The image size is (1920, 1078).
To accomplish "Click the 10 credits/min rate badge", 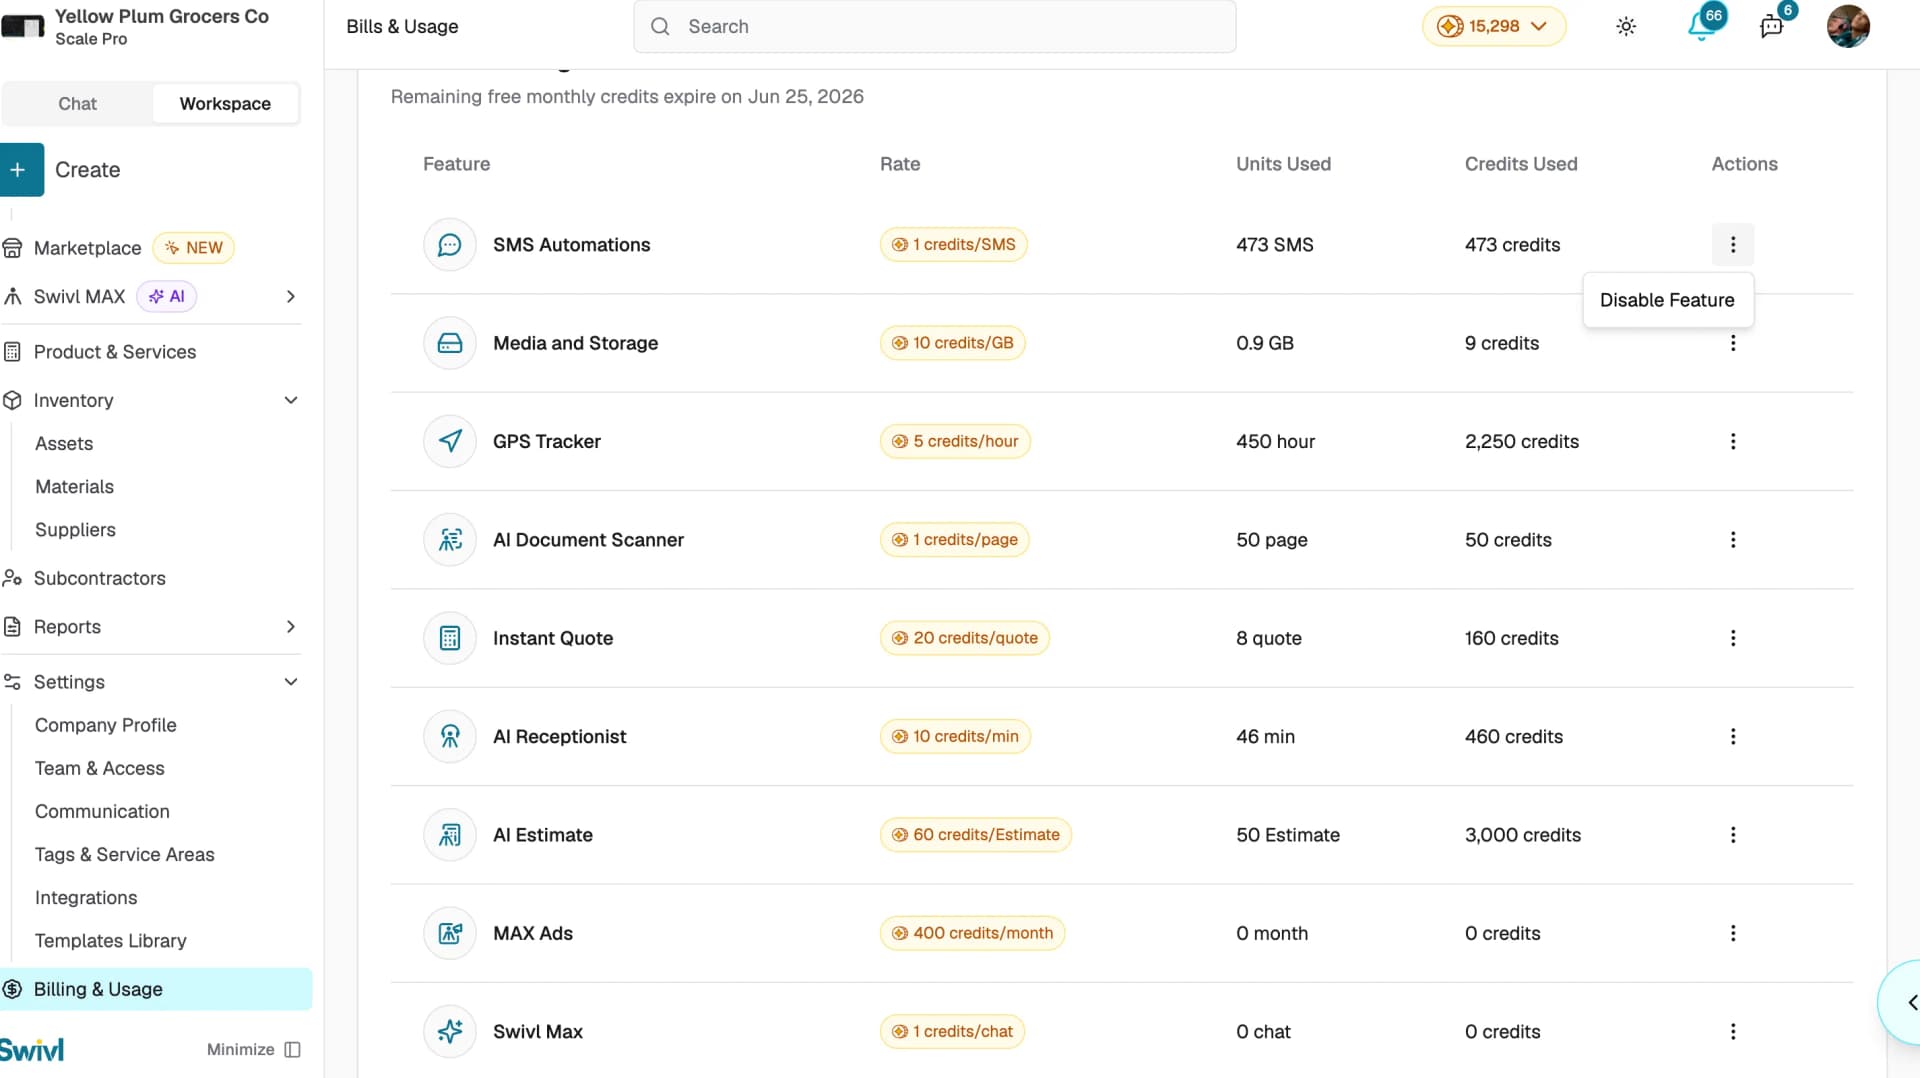I will point(955,737).
